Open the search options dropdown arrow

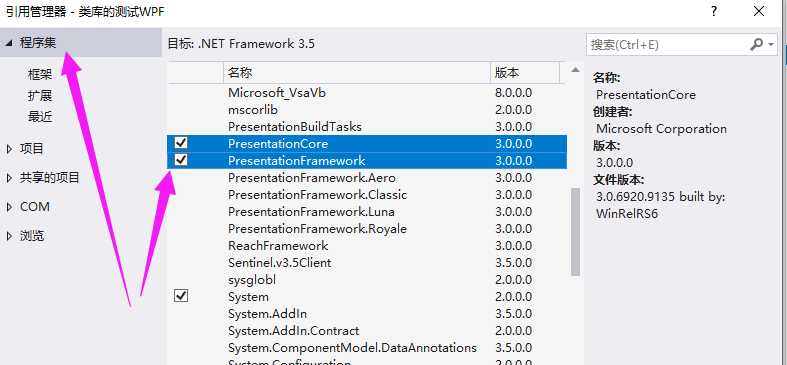(771, 45)
